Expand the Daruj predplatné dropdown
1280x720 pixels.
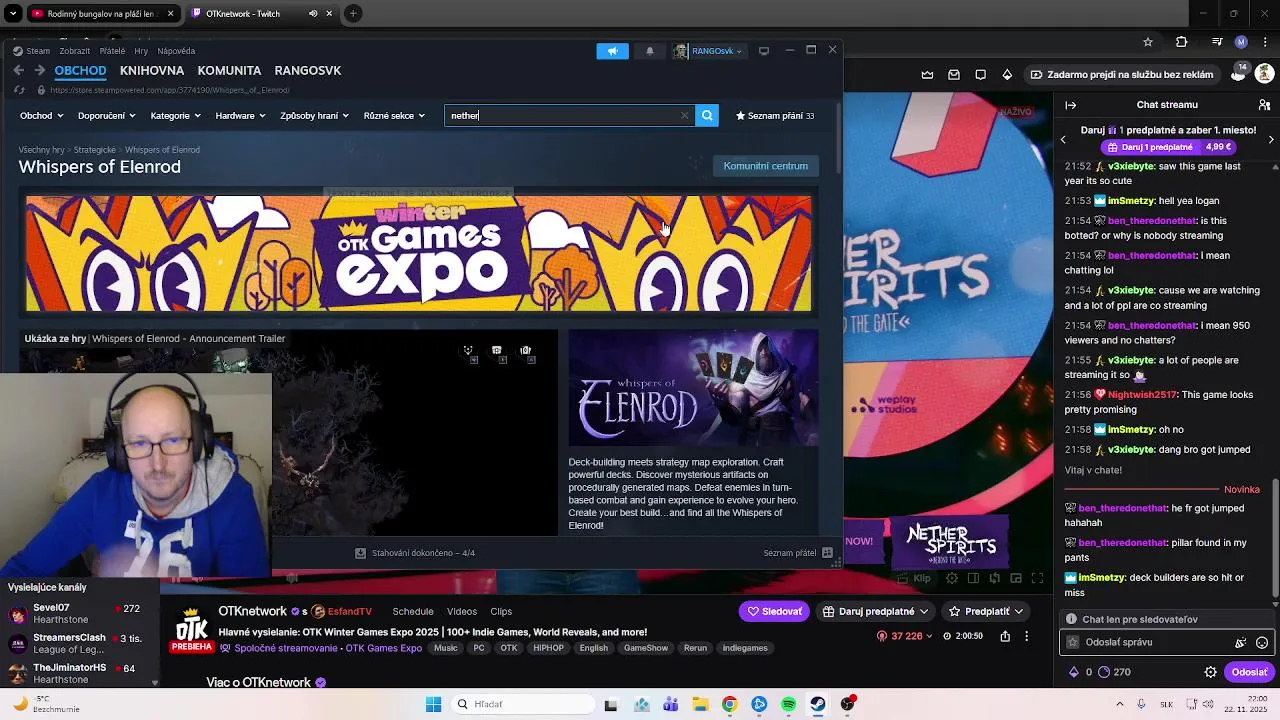point(875,611)
